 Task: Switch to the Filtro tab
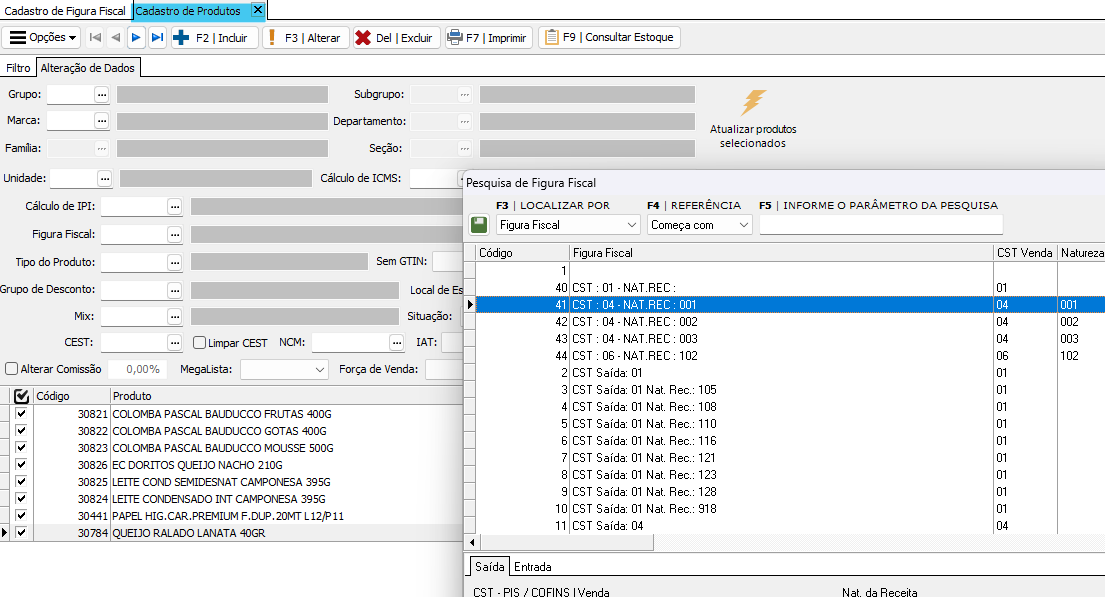coord(18,68)
